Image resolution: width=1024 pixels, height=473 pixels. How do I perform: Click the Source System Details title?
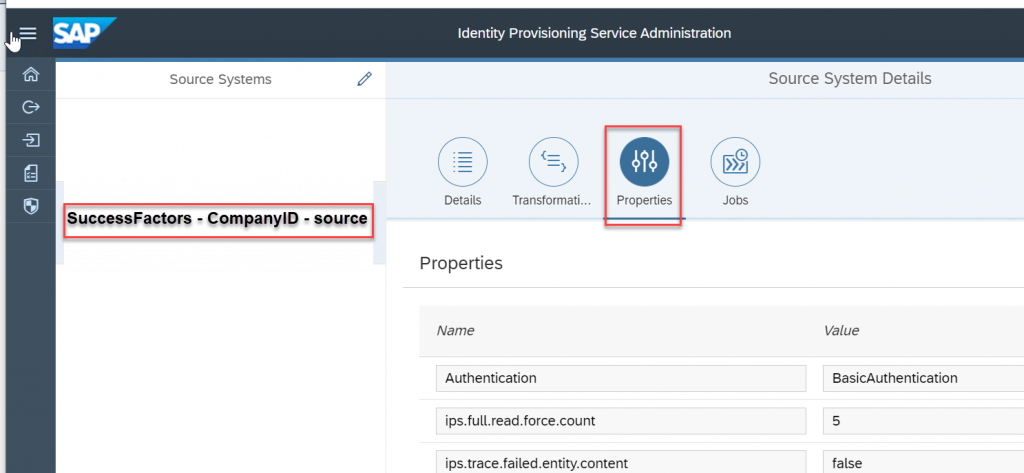tap(850, 79)
